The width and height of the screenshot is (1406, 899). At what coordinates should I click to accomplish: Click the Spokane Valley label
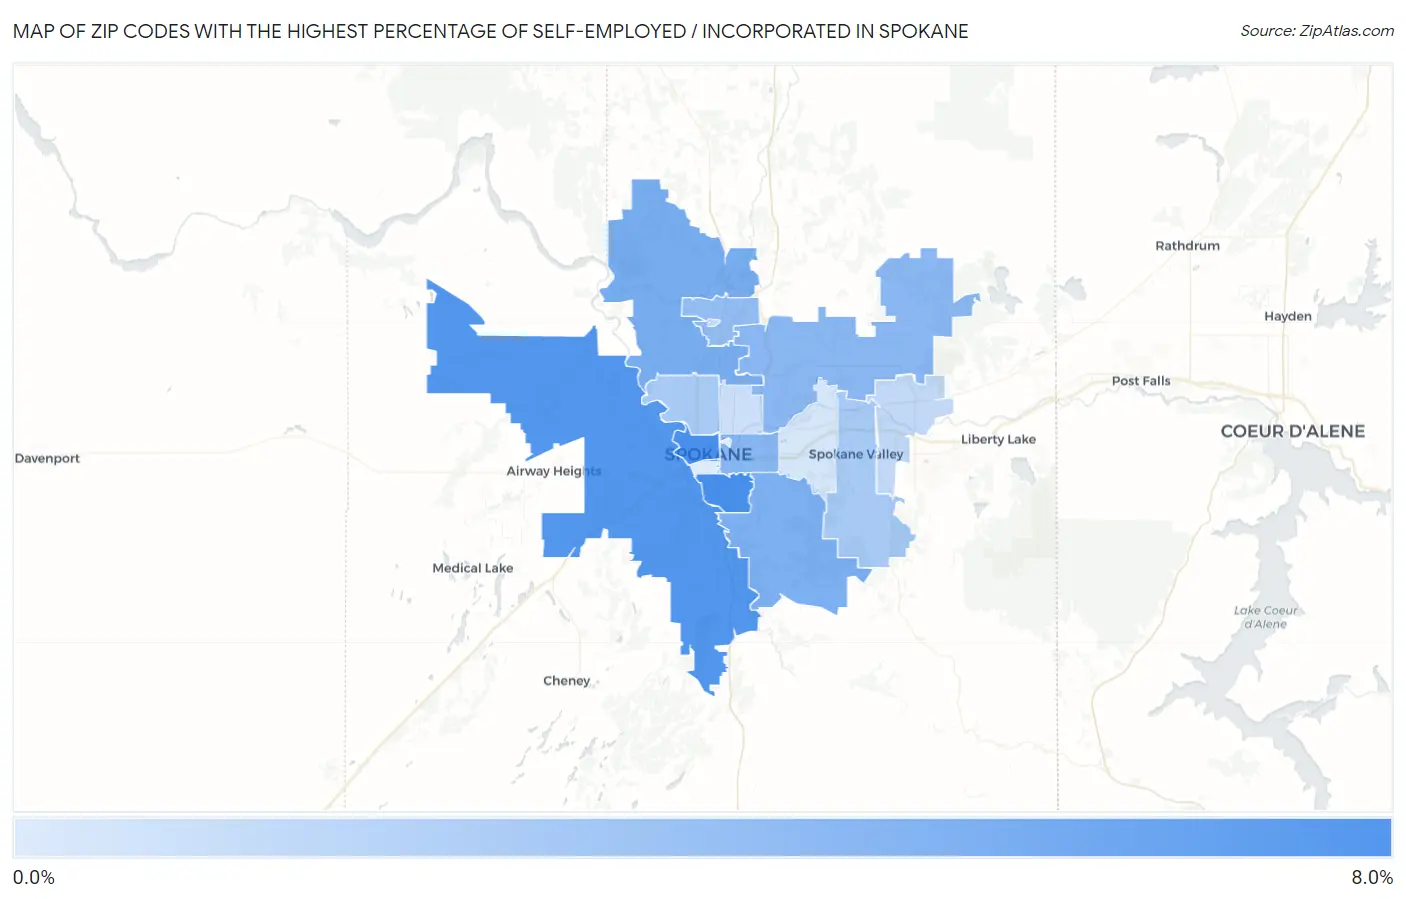click(x=856, y=454)
